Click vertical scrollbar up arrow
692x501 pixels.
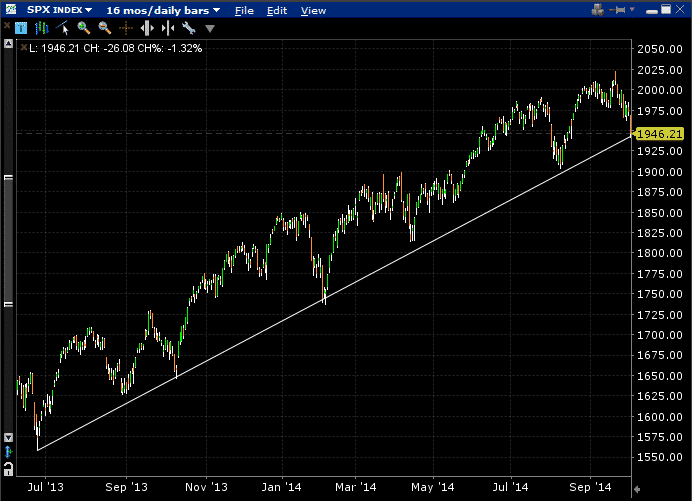coord(8,44)
